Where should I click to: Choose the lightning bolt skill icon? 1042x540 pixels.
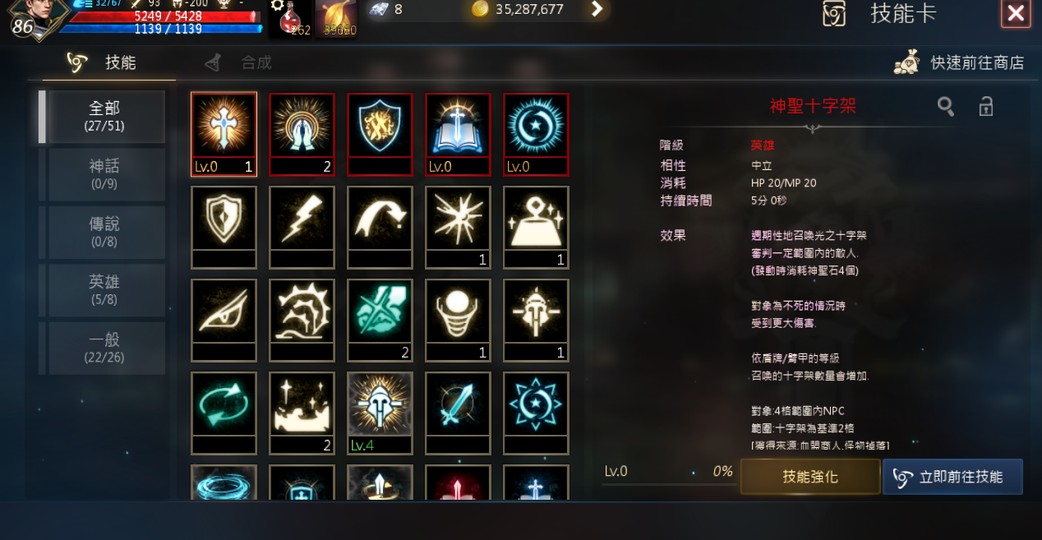tap(302, 226)
